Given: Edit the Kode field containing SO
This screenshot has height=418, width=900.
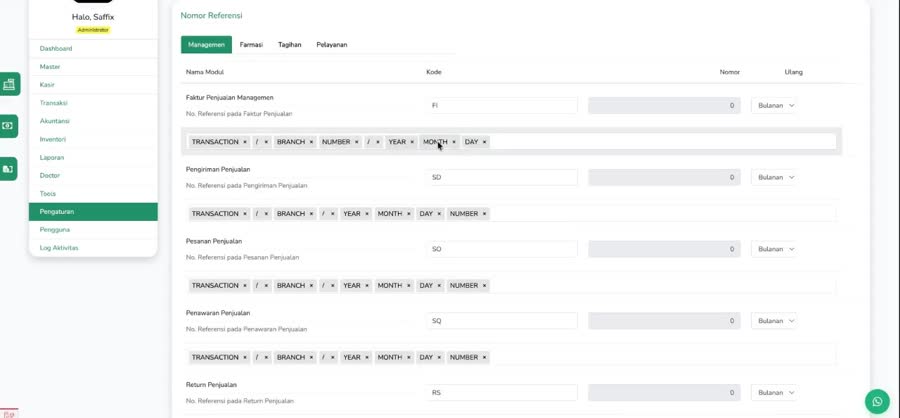Looking at the screenshot, I should [502, 249].
